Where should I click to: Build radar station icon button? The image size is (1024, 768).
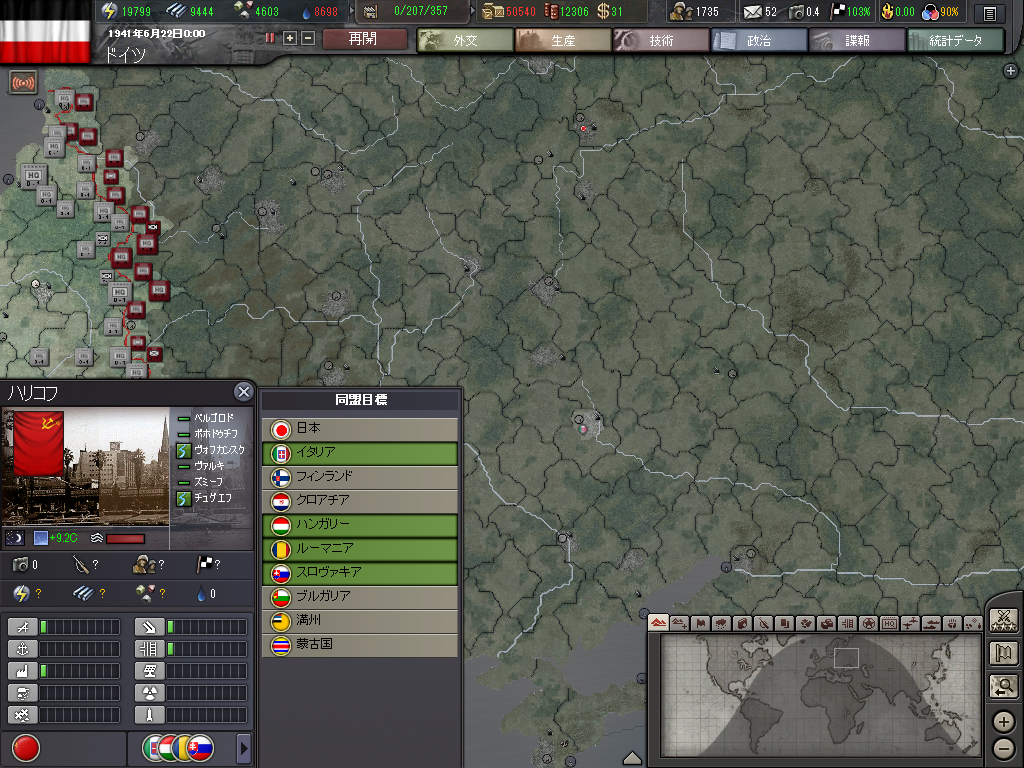(149, 671)
